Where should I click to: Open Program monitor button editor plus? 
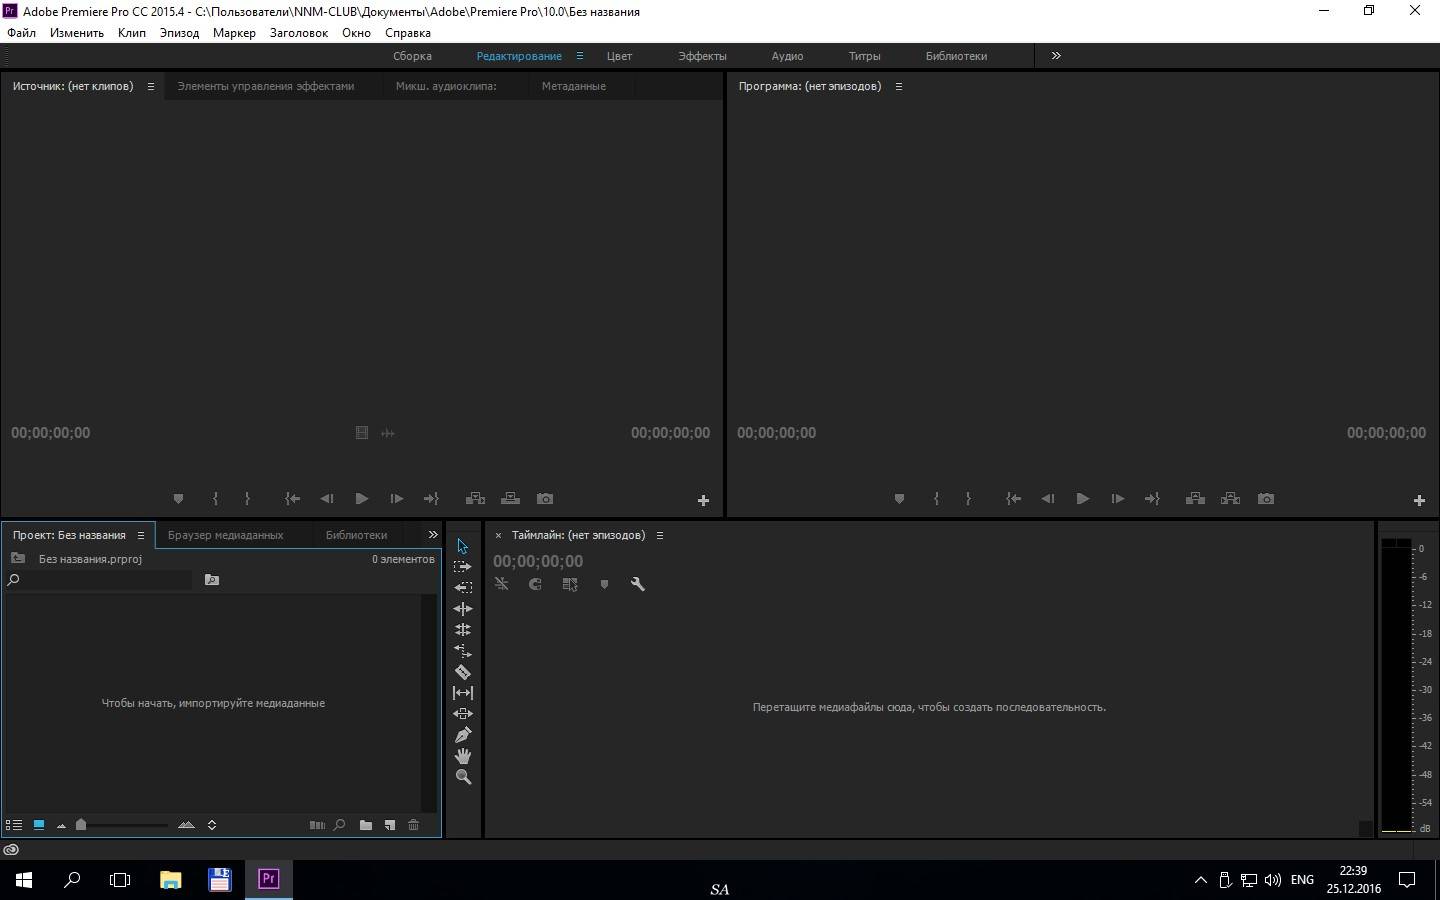click(1418, 500)
